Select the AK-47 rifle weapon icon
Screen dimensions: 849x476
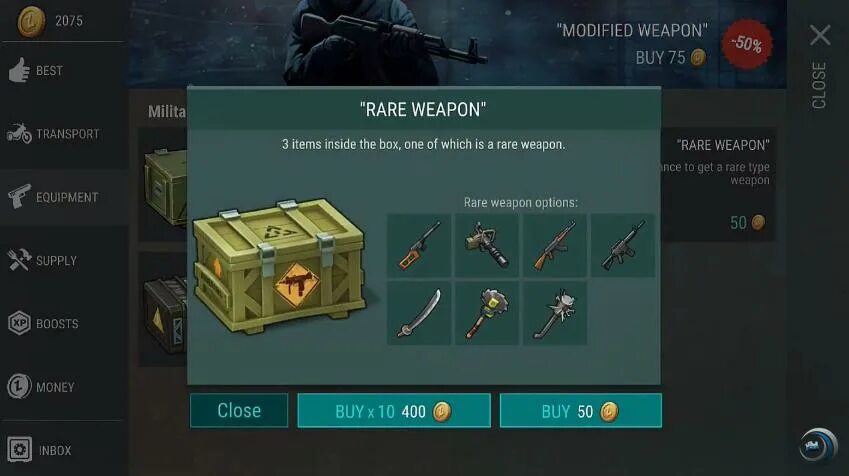point(554,245)
